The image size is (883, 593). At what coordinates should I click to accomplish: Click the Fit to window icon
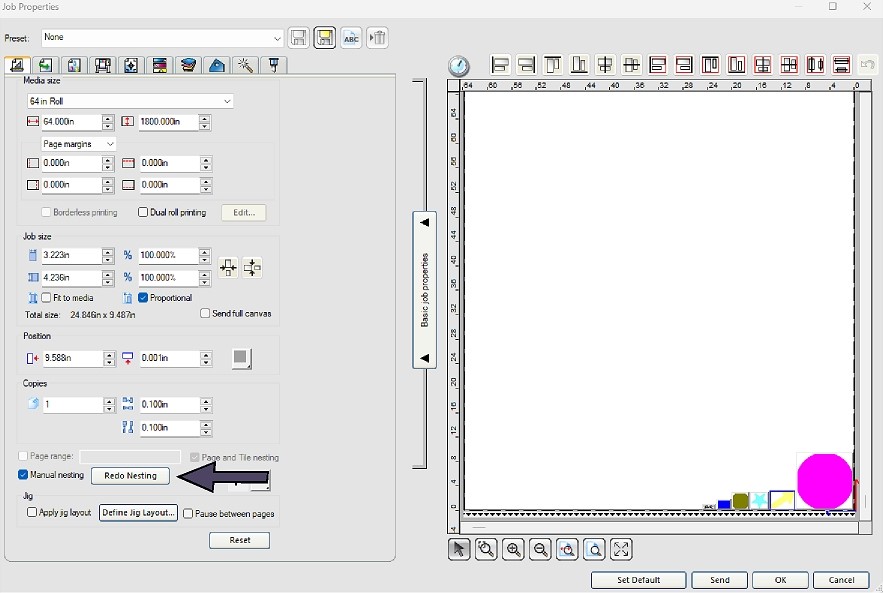pyautogui.click(x=621, y=549)
